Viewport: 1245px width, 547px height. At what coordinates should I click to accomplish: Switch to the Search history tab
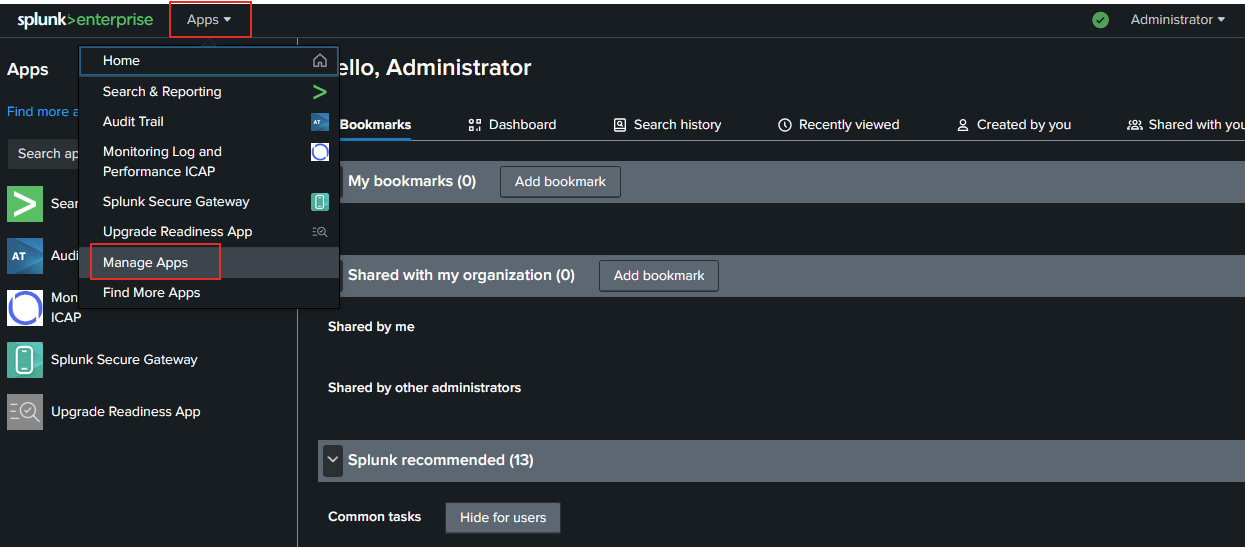[667, 125]
